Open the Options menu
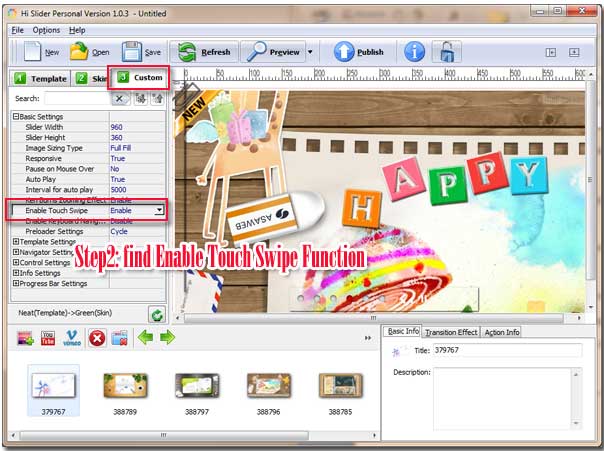The width and height of the screenshot is (604, 451). tap(46, 30)
